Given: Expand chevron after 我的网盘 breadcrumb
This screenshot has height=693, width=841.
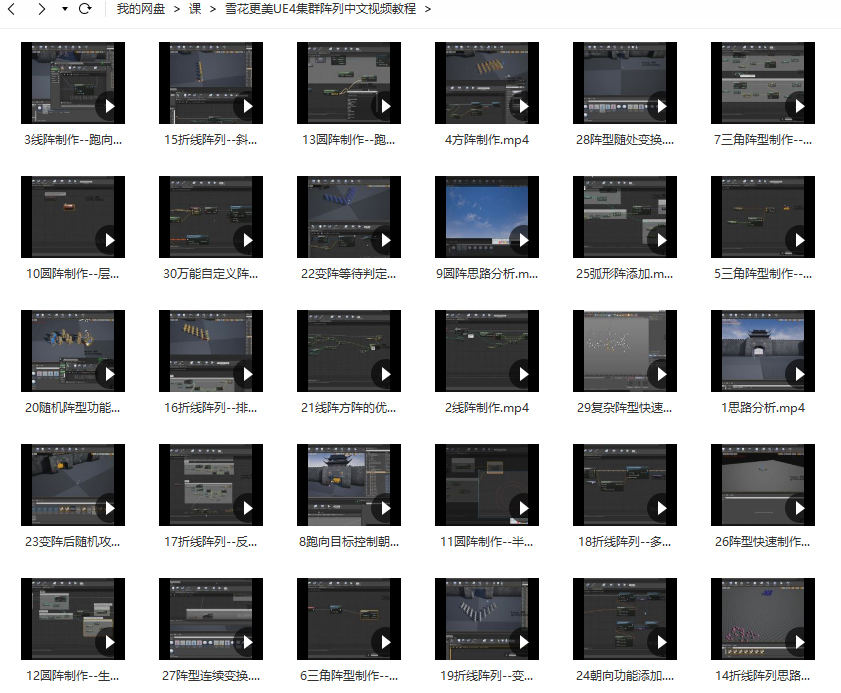Looking at the screenshot, I should [x=176, y=9].
